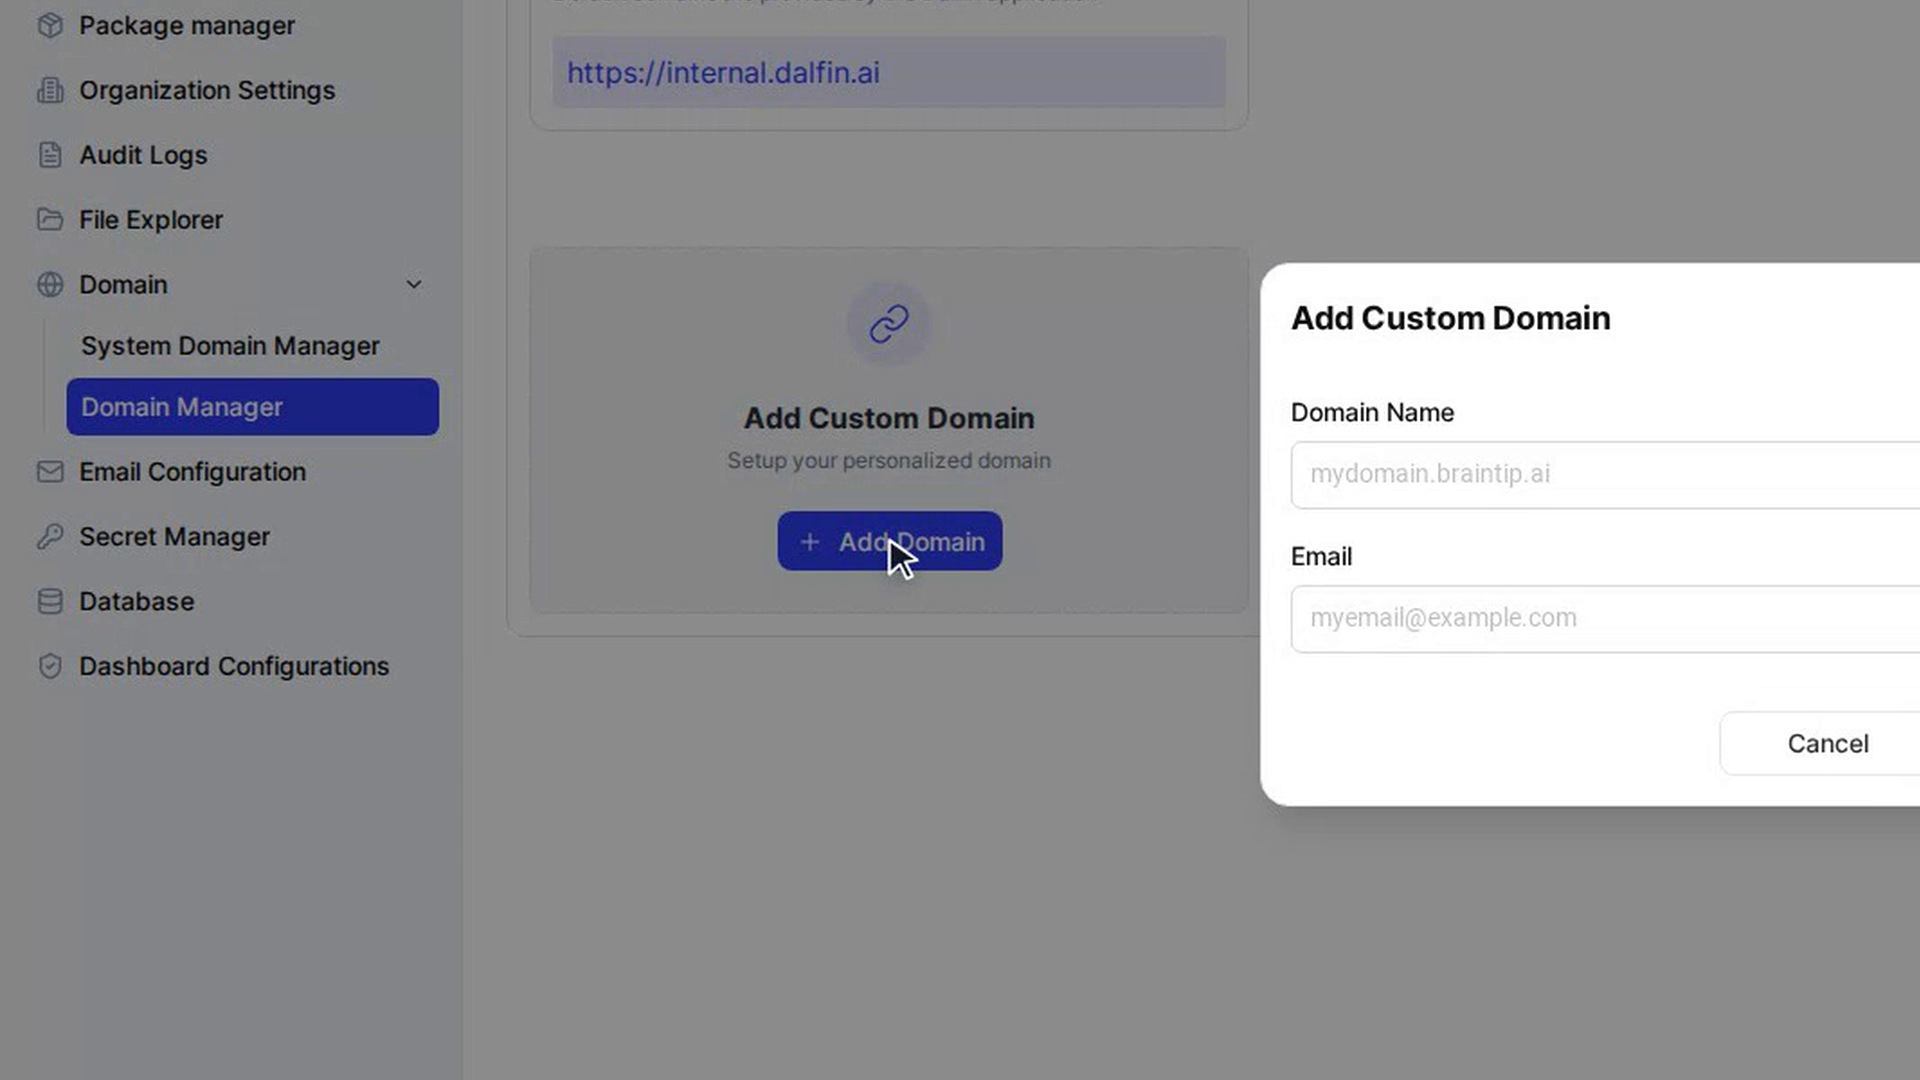The image size is (1920, 1080).
Task: Click the Audit Logs document icon
Action: pyautogui.click(x=50, y=155)
